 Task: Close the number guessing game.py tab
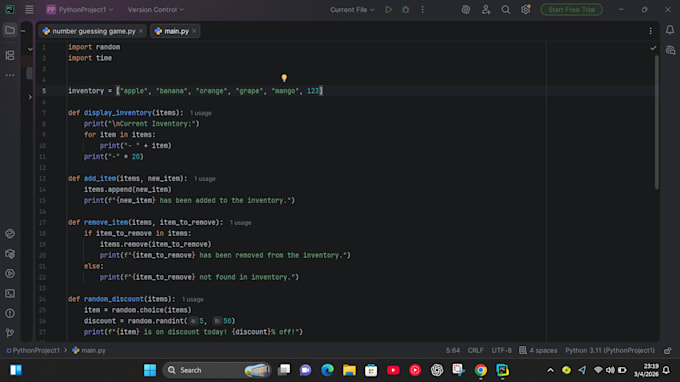click(x=141, y=31)
